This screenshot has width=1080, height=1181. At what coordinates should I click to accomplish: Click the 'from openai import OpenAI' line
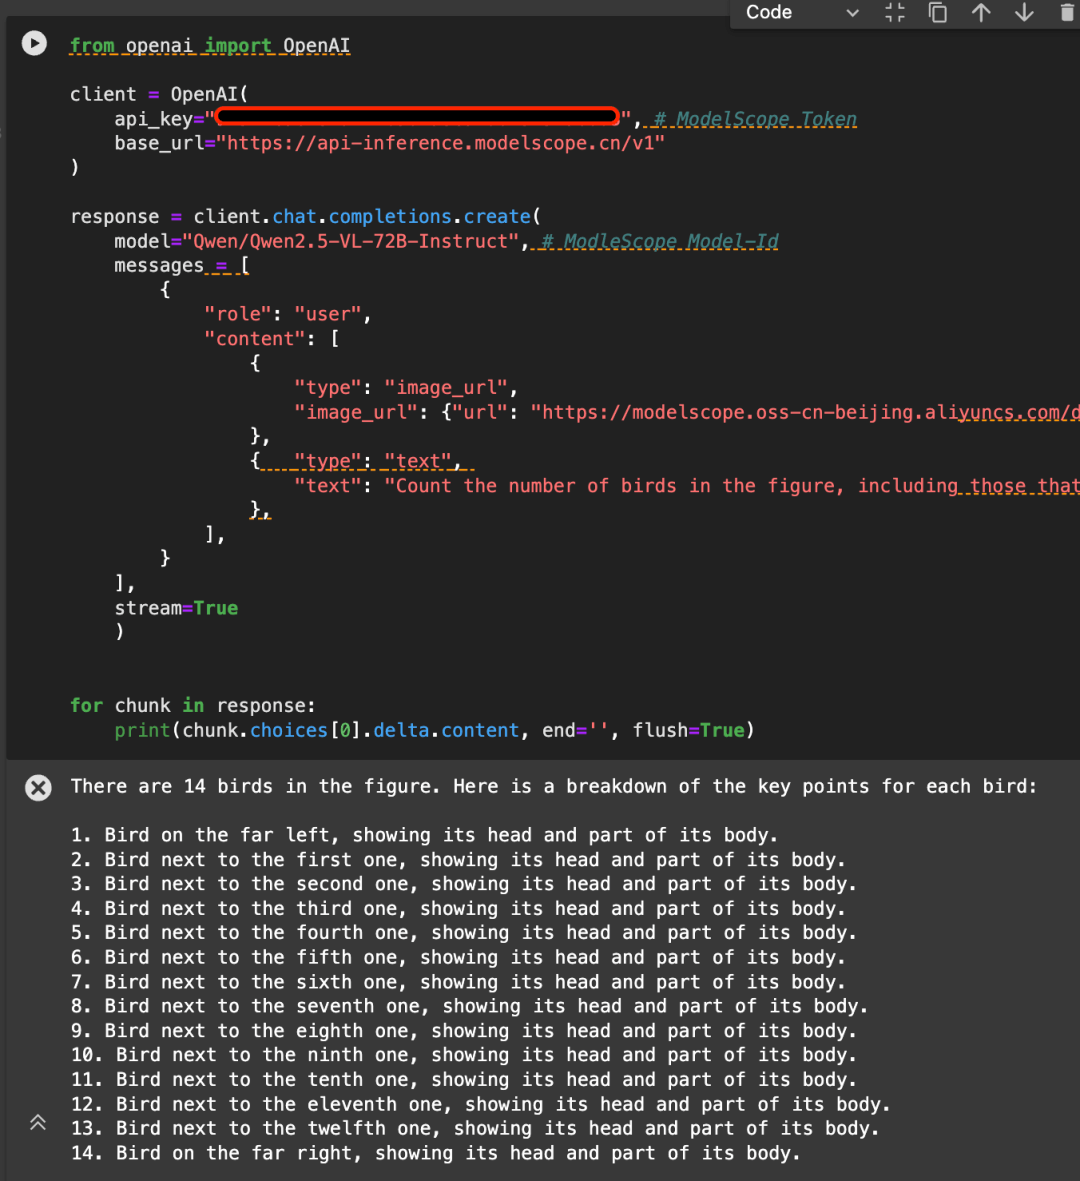(x=210, y=46)
